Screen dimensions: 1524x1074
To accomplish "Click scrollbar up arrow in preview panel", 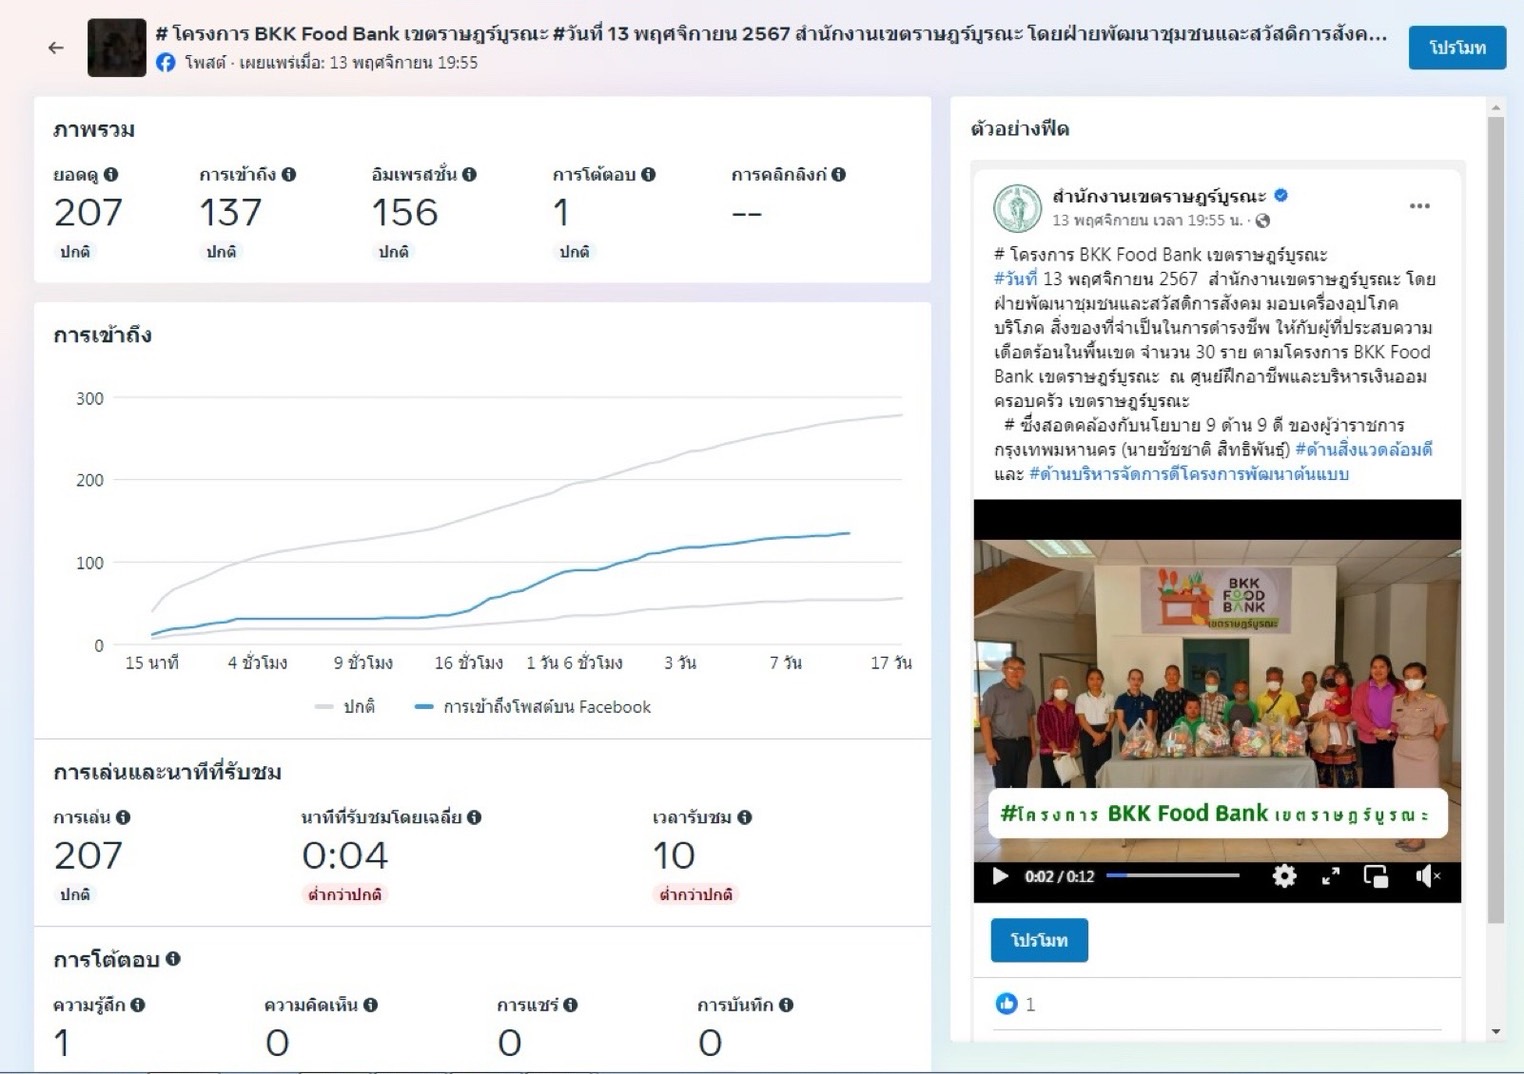I will 1496,107.
